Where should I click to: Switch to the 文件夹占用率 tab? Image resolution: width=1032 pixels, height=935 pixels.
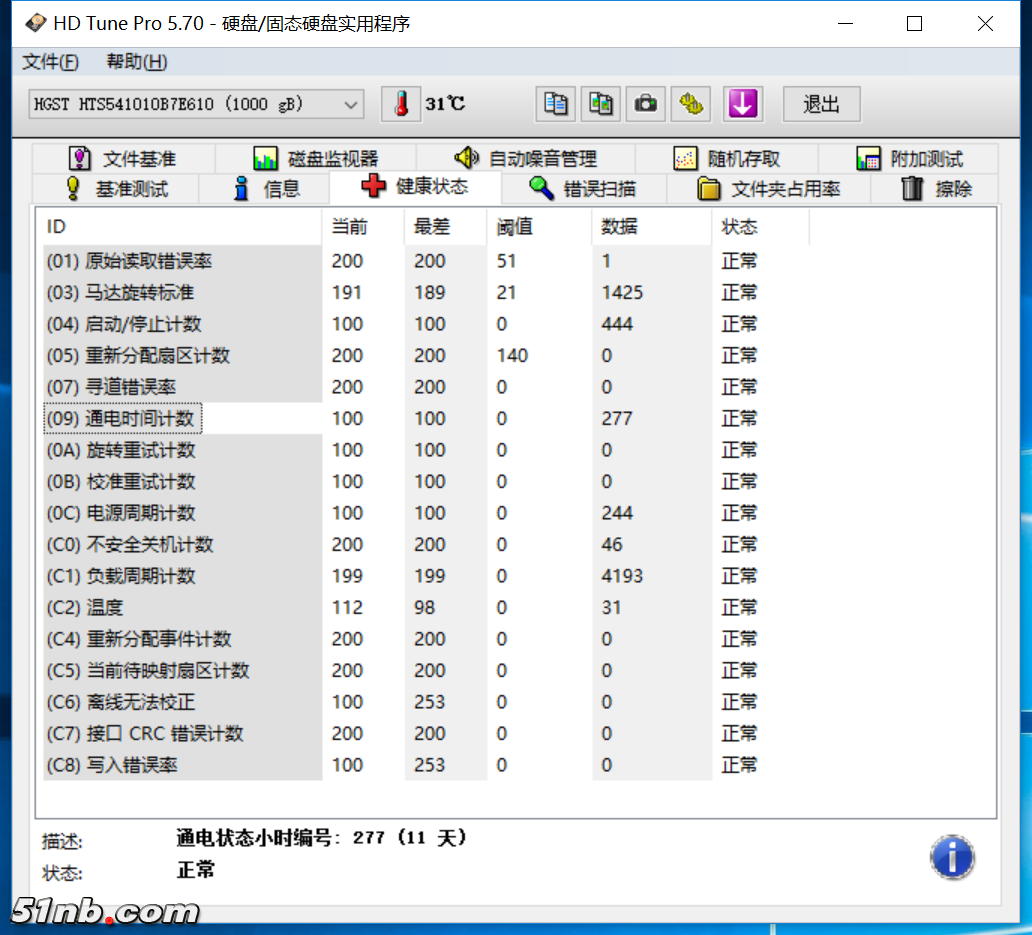click(772, 187)
